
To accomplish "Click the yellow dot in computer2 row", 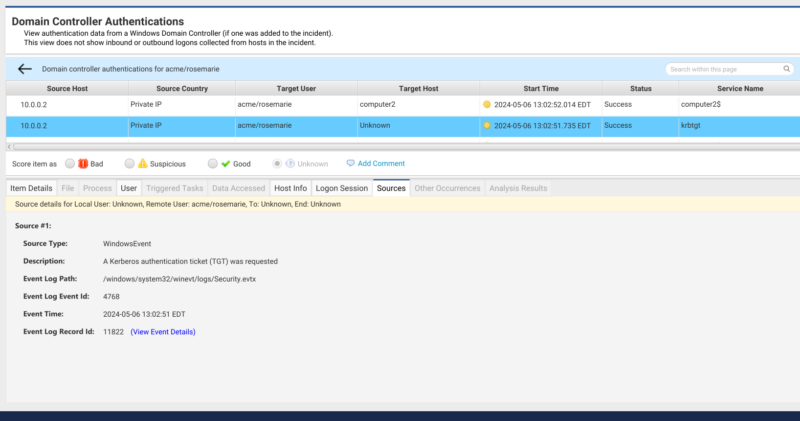I will coord(487,104).
